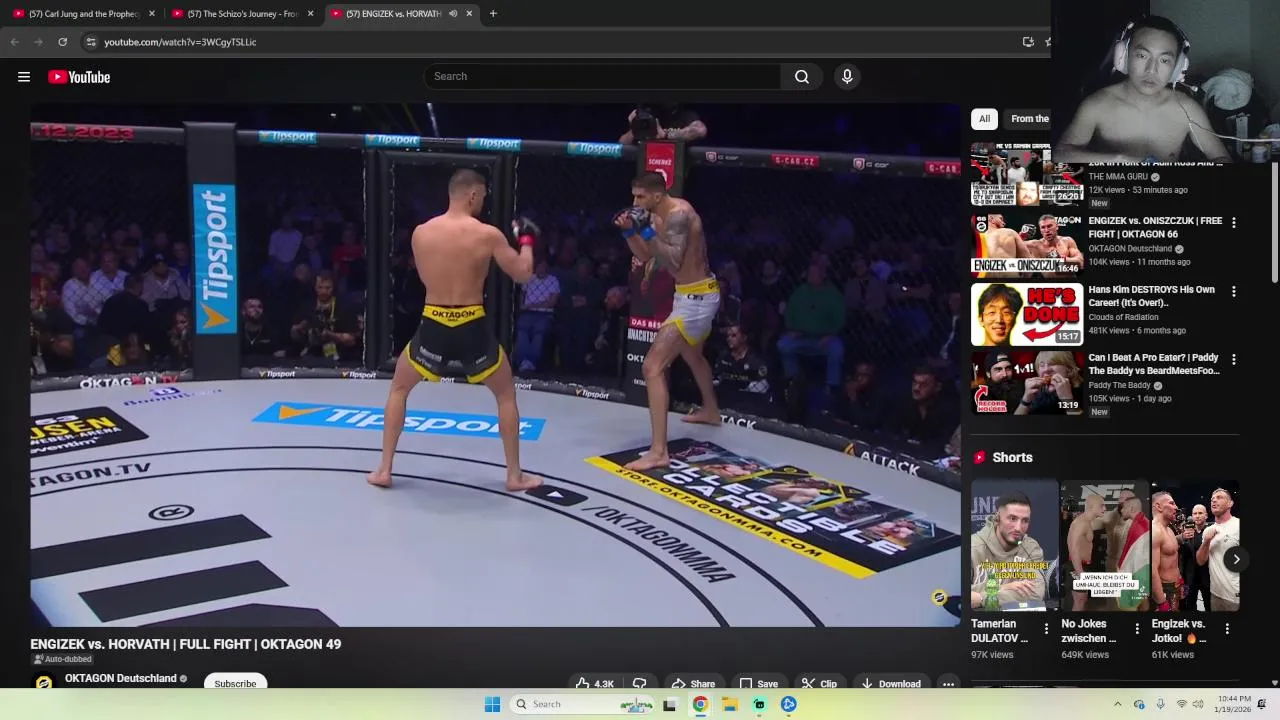Open the Windows Start menu
Image resolution: width=1280 pixels, height=720 pixels.
492,704
